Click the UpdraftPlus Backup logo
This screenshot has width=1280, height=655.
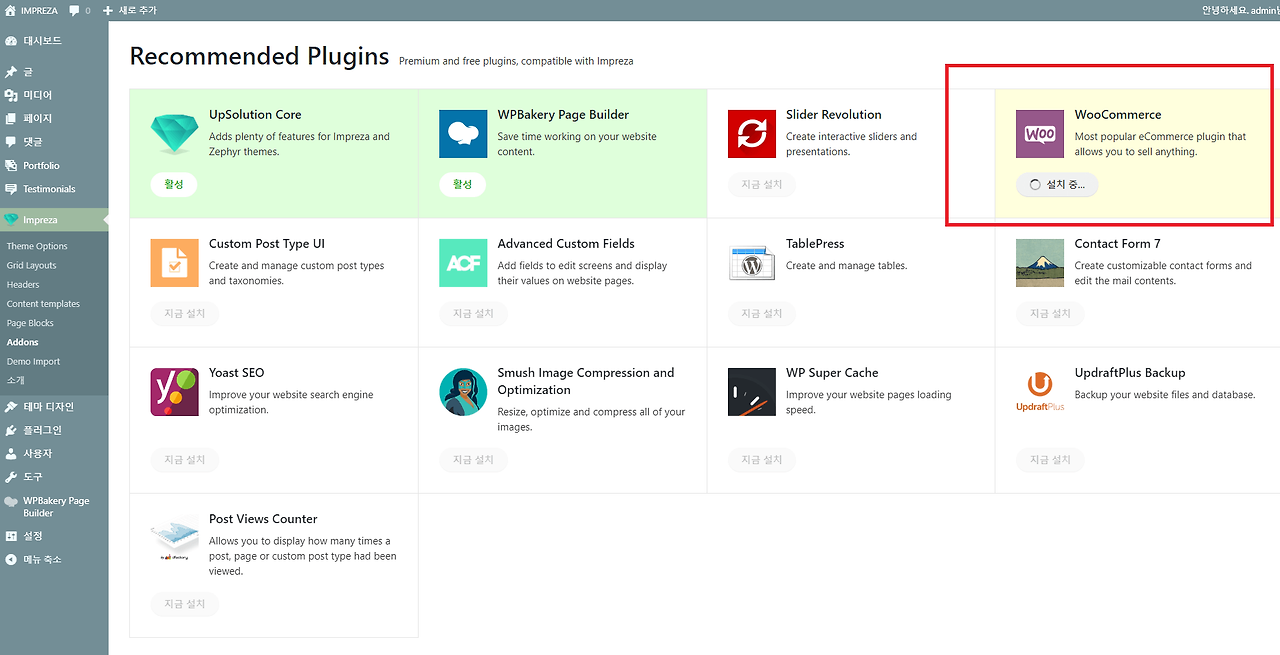tap(1040, 392)
